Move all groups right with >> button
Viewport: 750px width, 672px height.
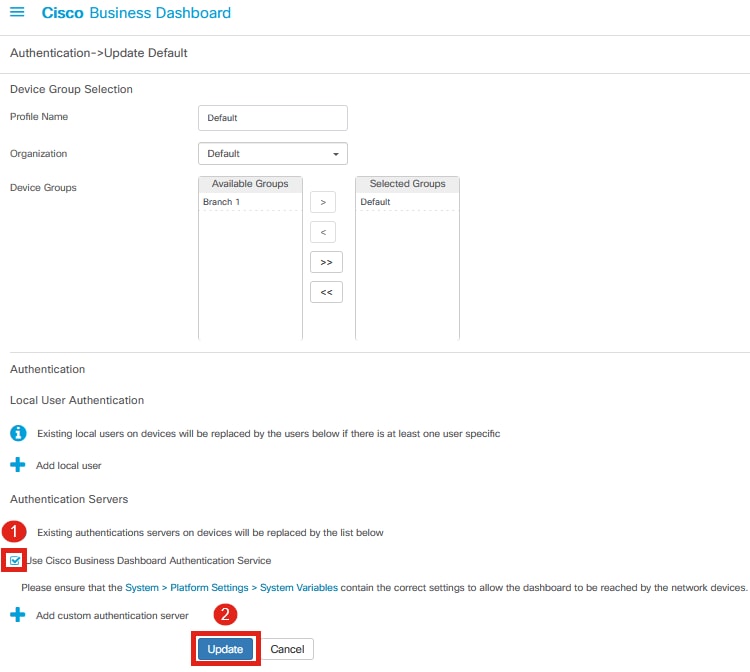coord(326,262)
